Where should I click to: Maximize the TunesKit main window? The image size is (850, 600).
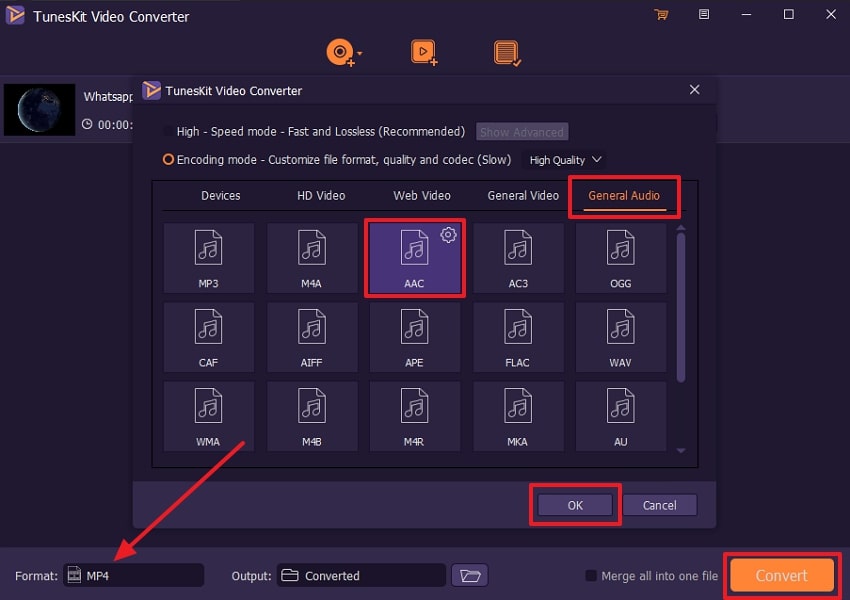(x=788, y=15)
